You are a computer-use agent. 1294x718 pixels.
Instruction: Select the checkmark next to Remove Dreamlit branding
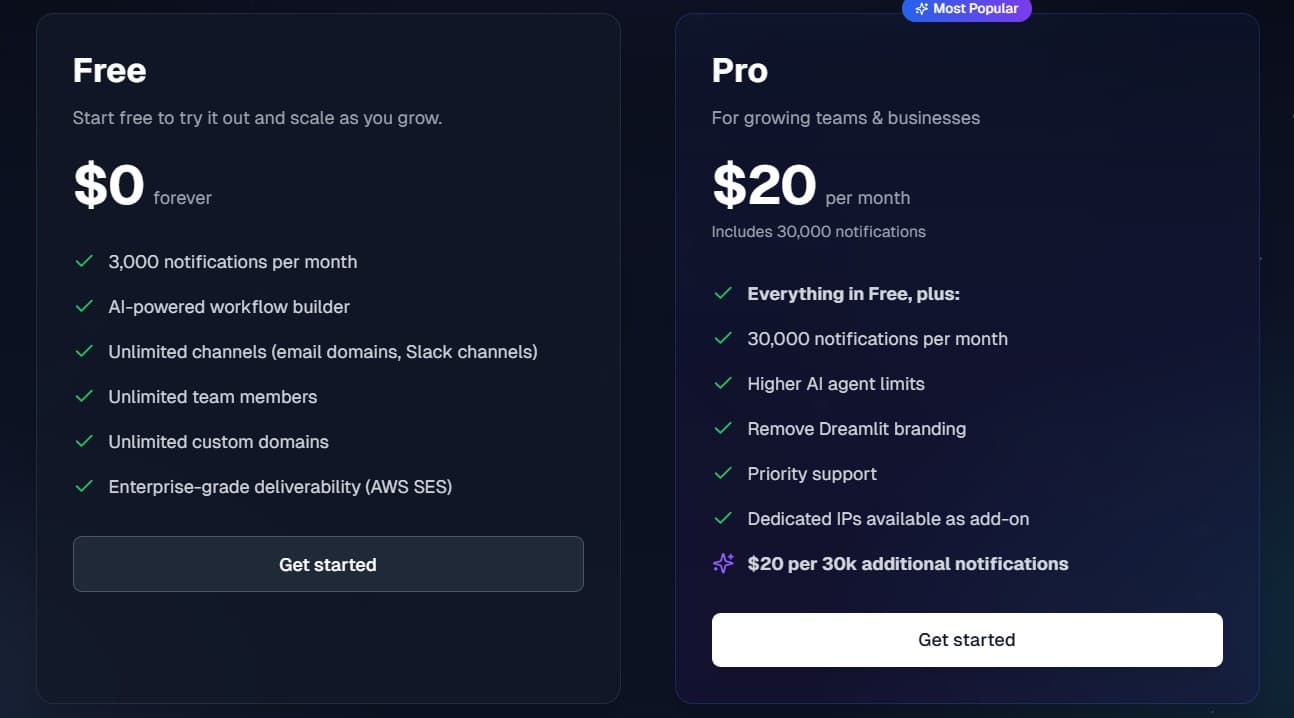724,428
